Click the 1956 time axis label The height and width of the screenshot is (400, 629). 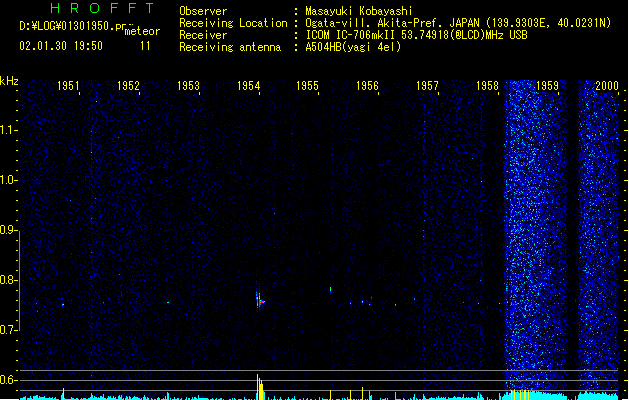pos(367,86)
